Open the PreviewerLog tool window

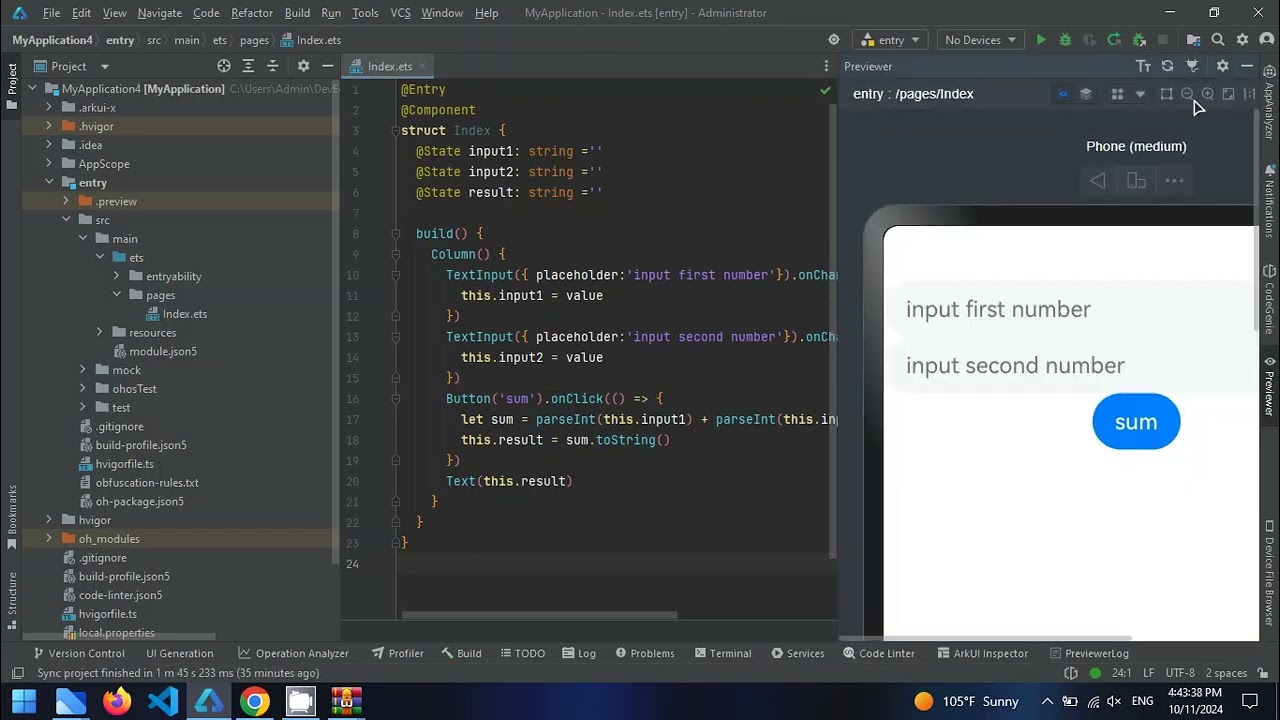(x=1088, y=653)
